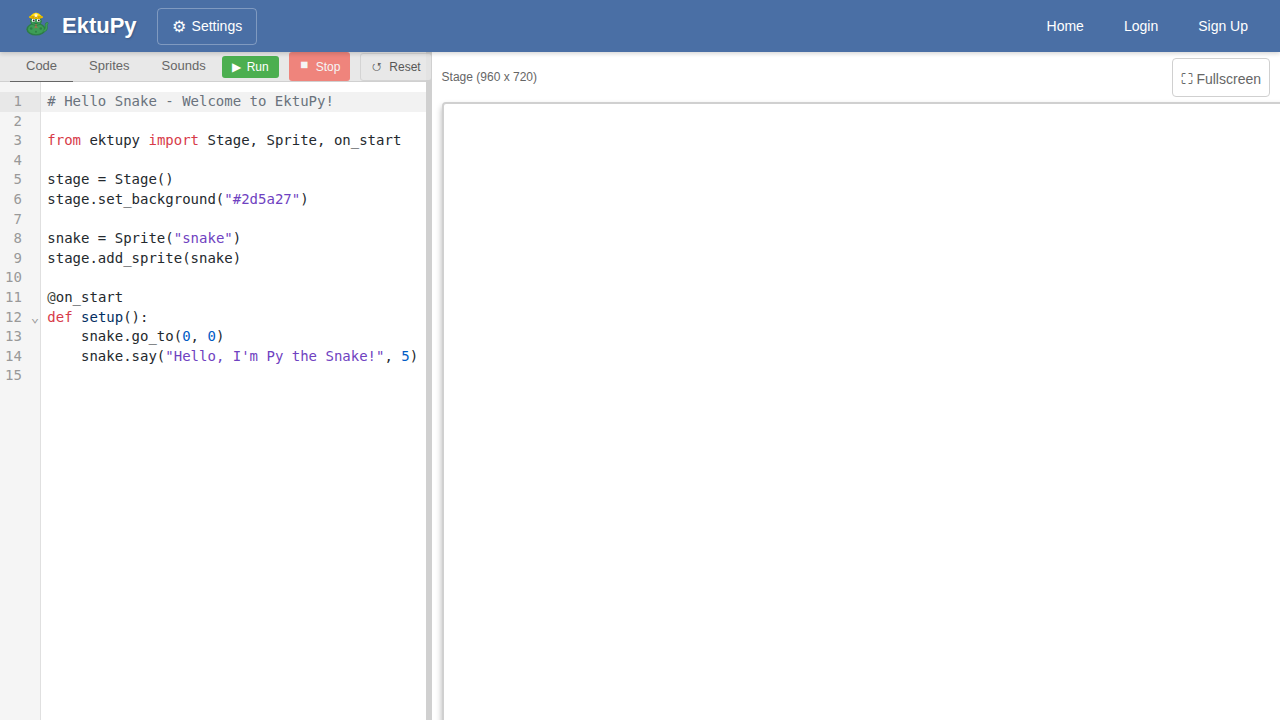Reset the stage using the circular arrow icon
The height and width of the screenshot is (720, 1280).
[x=376, y=66]
